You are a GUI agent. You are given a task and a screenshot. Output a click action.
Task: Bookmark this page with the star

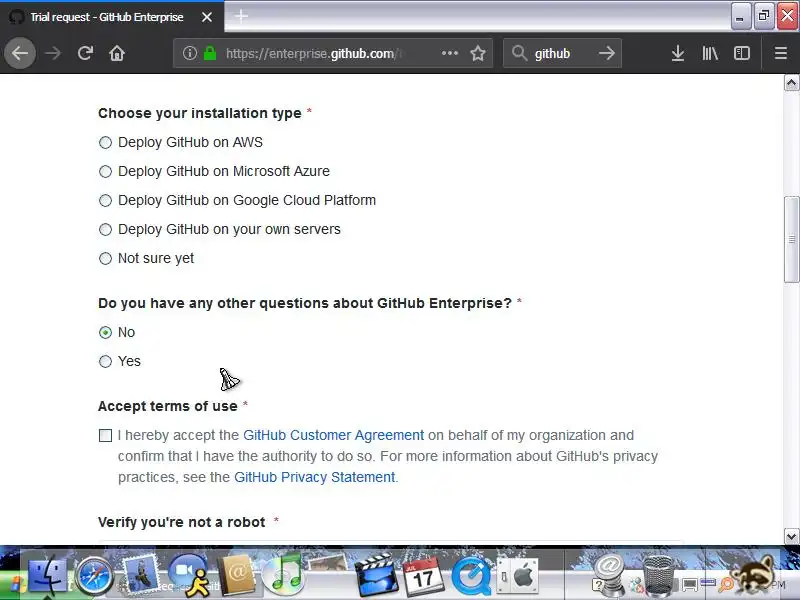click(x=478, y=53)
